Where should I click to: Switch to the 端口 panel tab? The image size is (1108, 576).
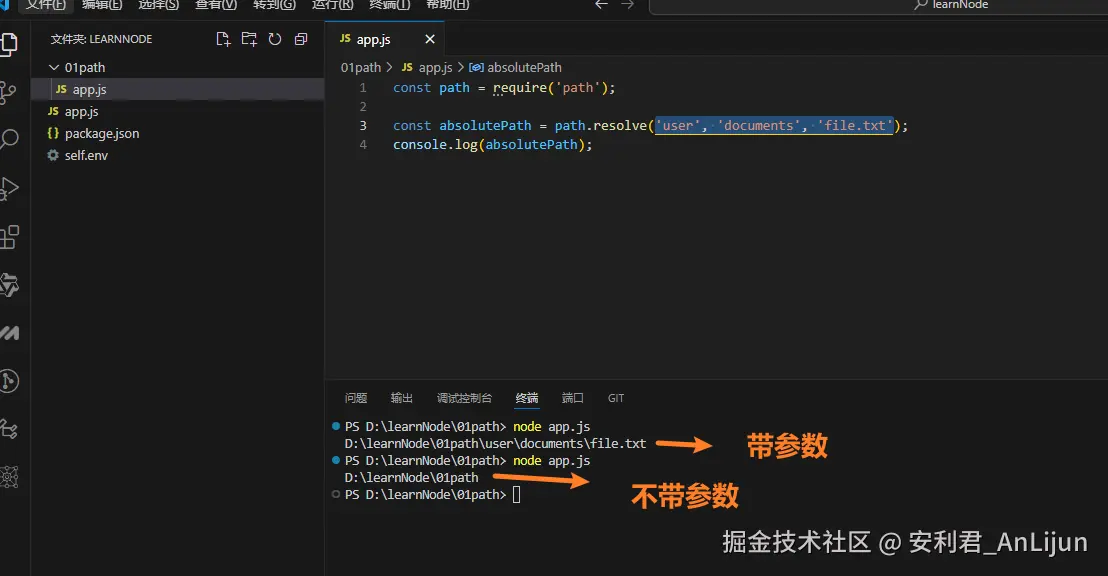(x=572, y=398)
